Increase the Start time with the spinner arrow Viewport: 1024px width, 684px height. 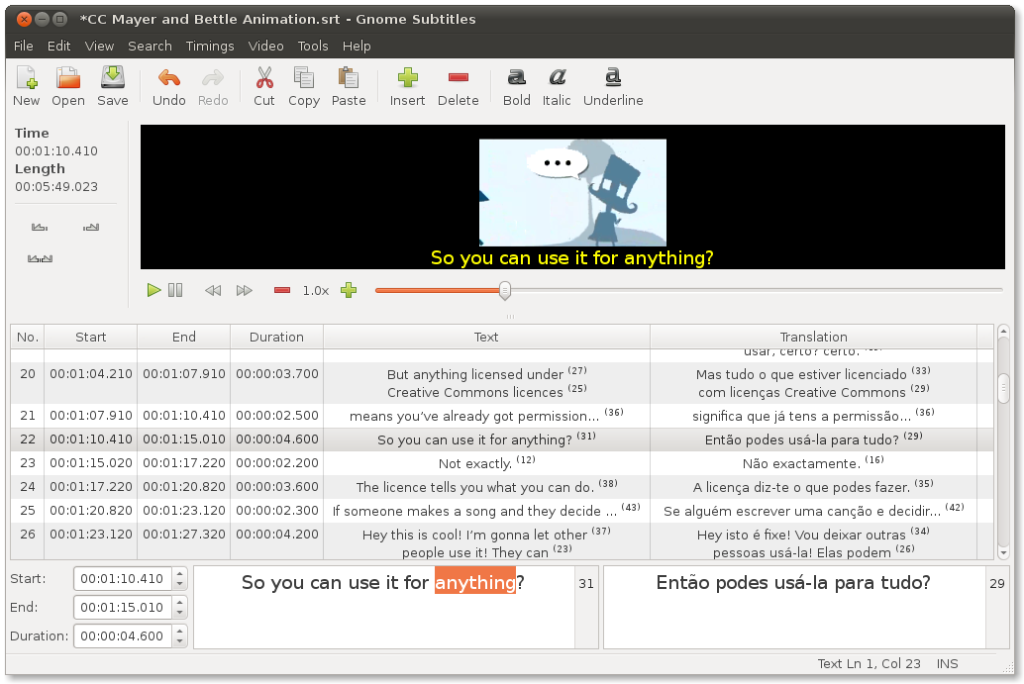click(x=180, y=573)
